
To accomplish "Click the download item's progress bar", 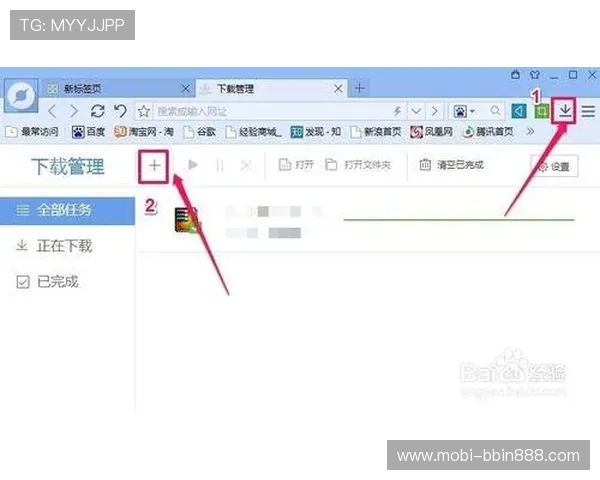I will coord(459,220).
